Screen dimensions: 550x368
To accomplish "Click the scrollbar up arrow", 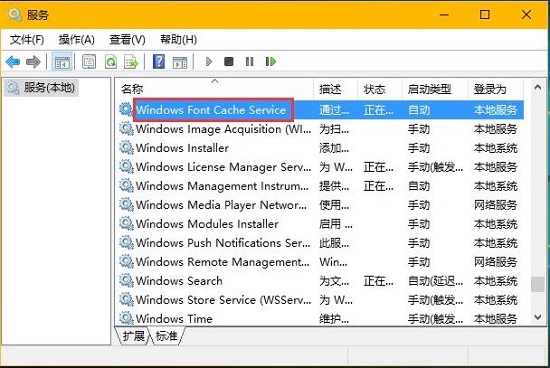I will [x=537, y=87].
